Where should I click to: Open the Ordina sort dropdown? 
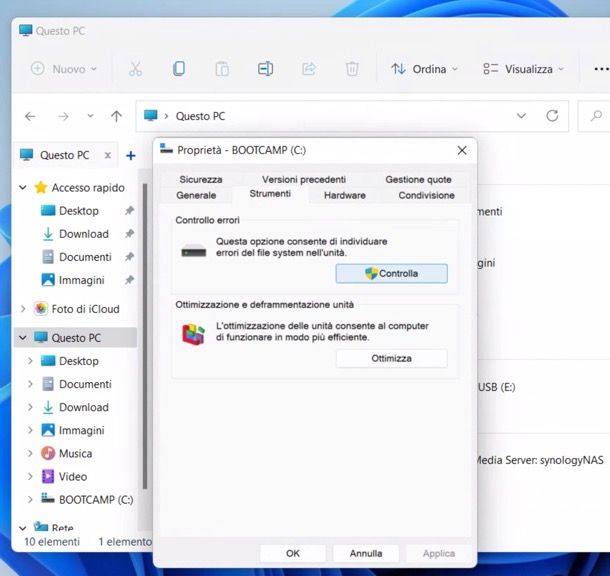424,69
